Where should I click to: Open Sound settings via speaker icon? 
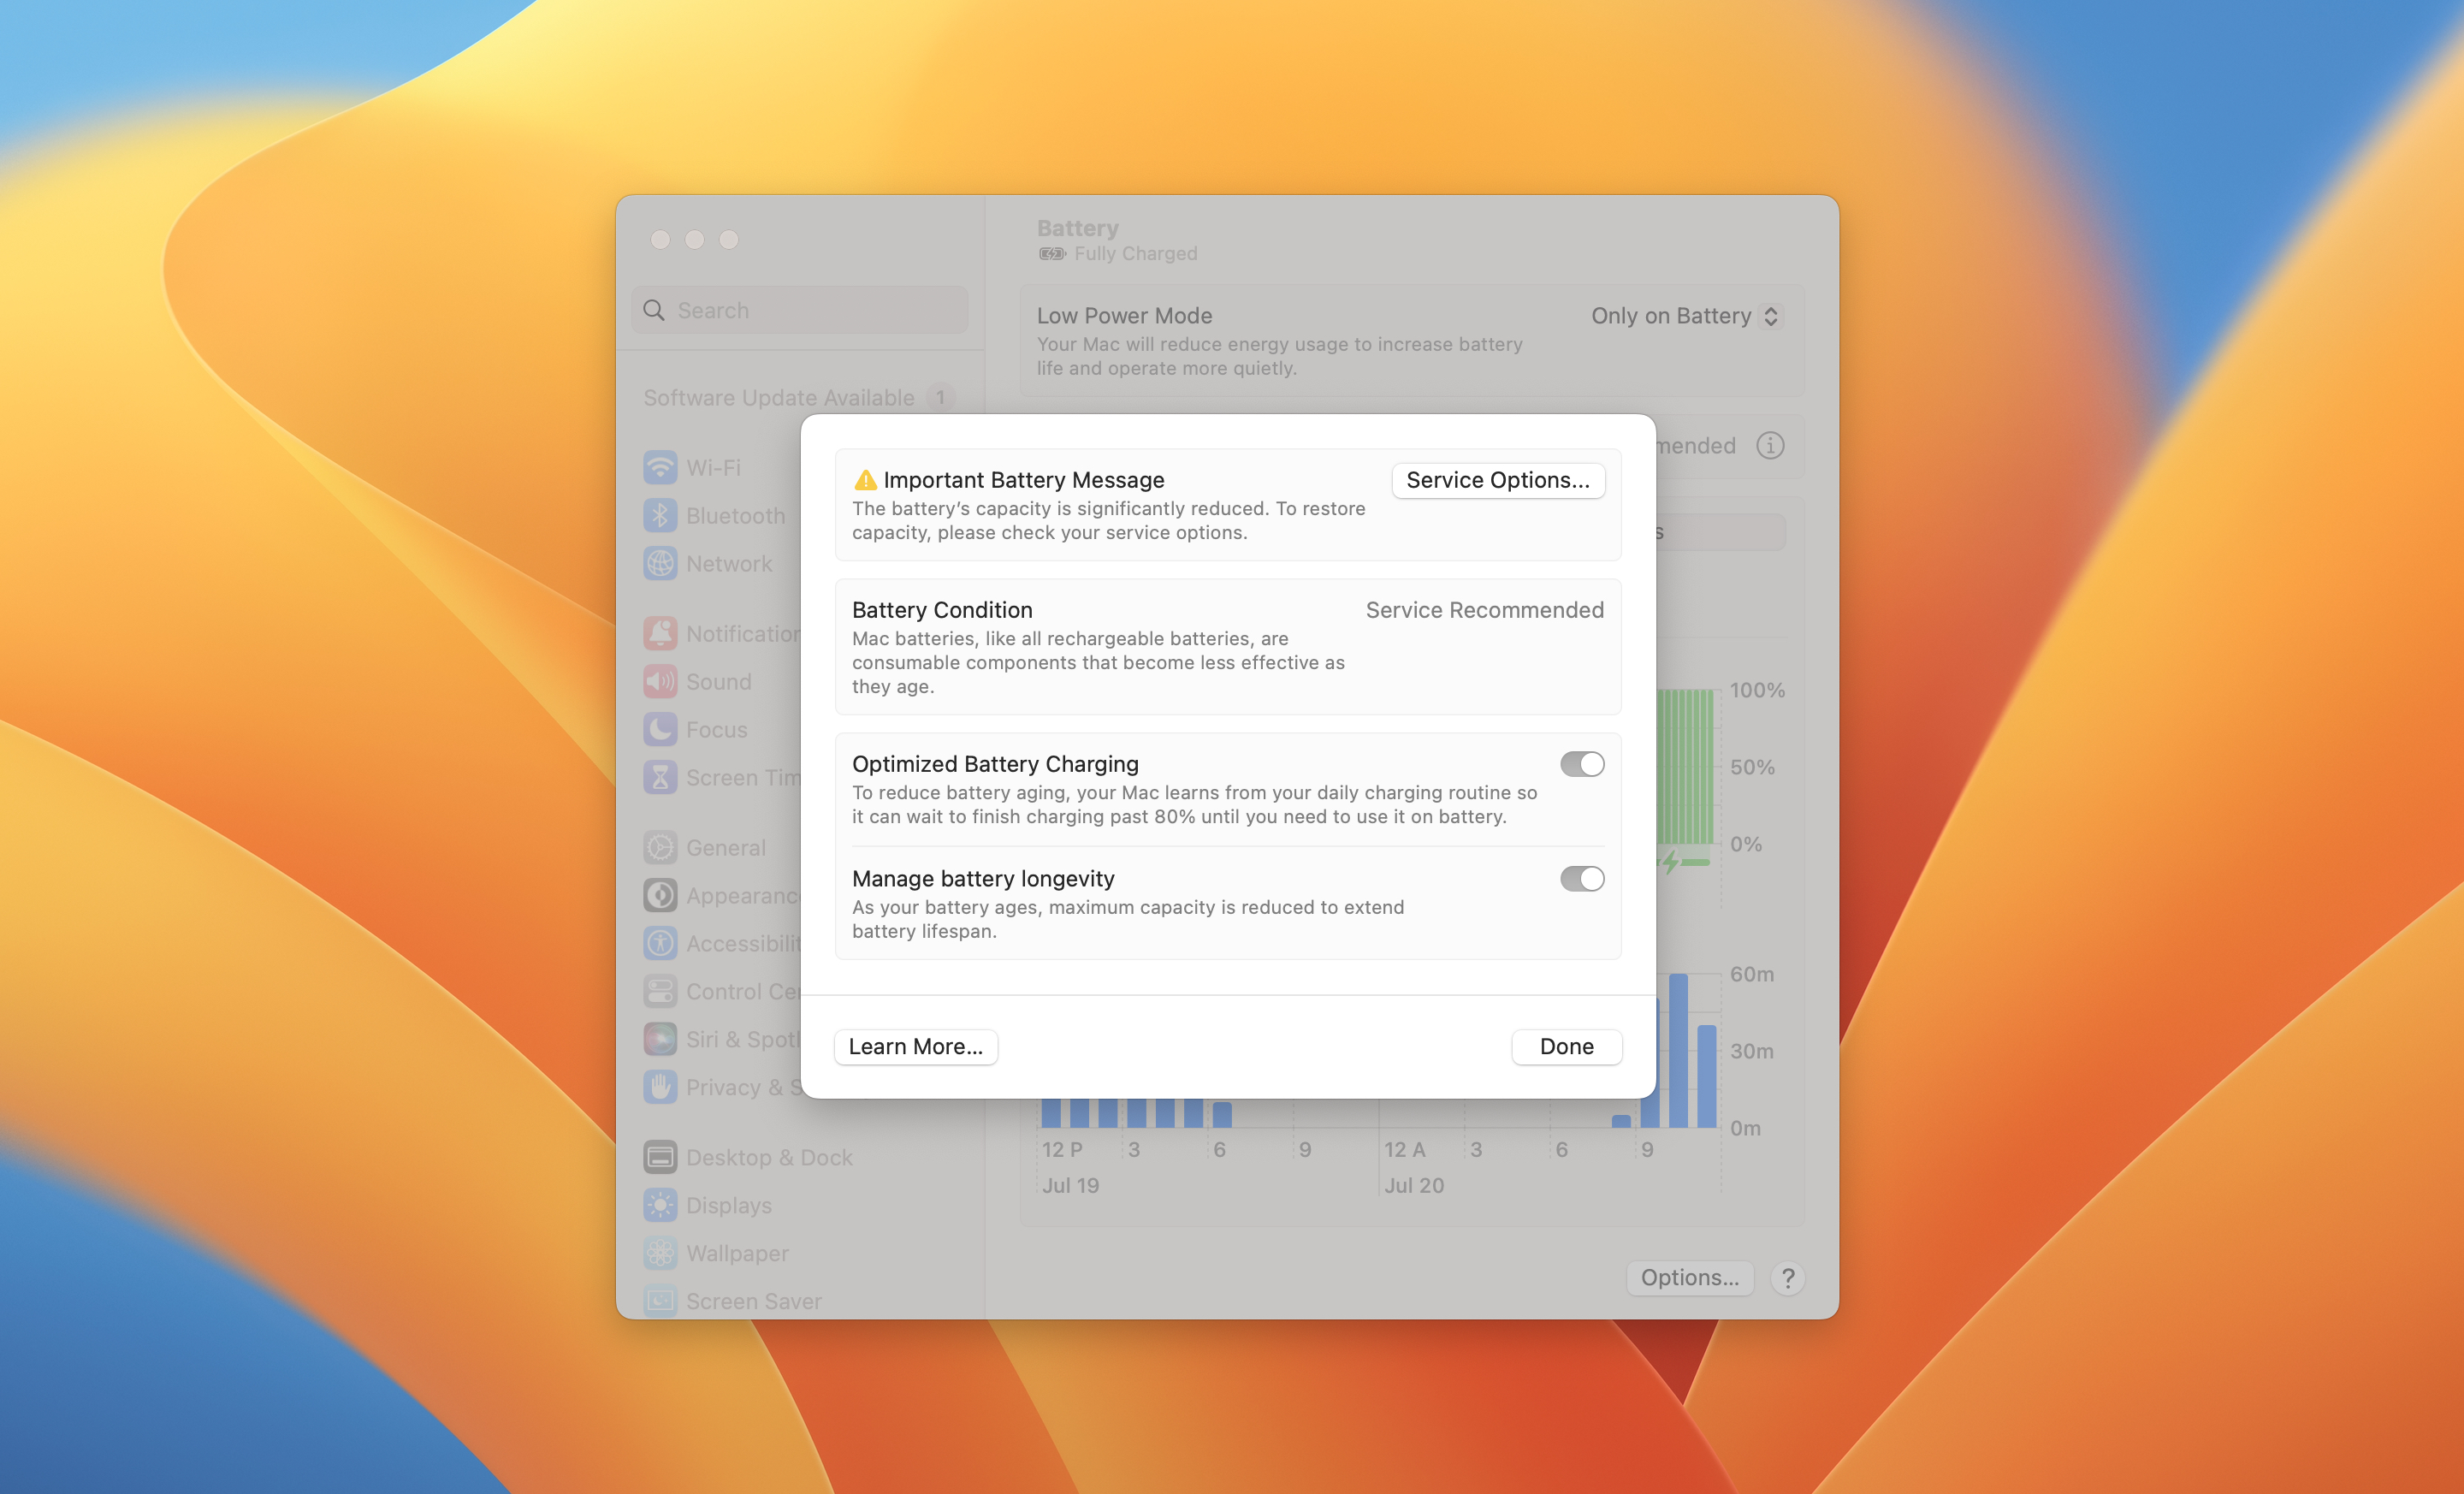(x=660, y=681)
